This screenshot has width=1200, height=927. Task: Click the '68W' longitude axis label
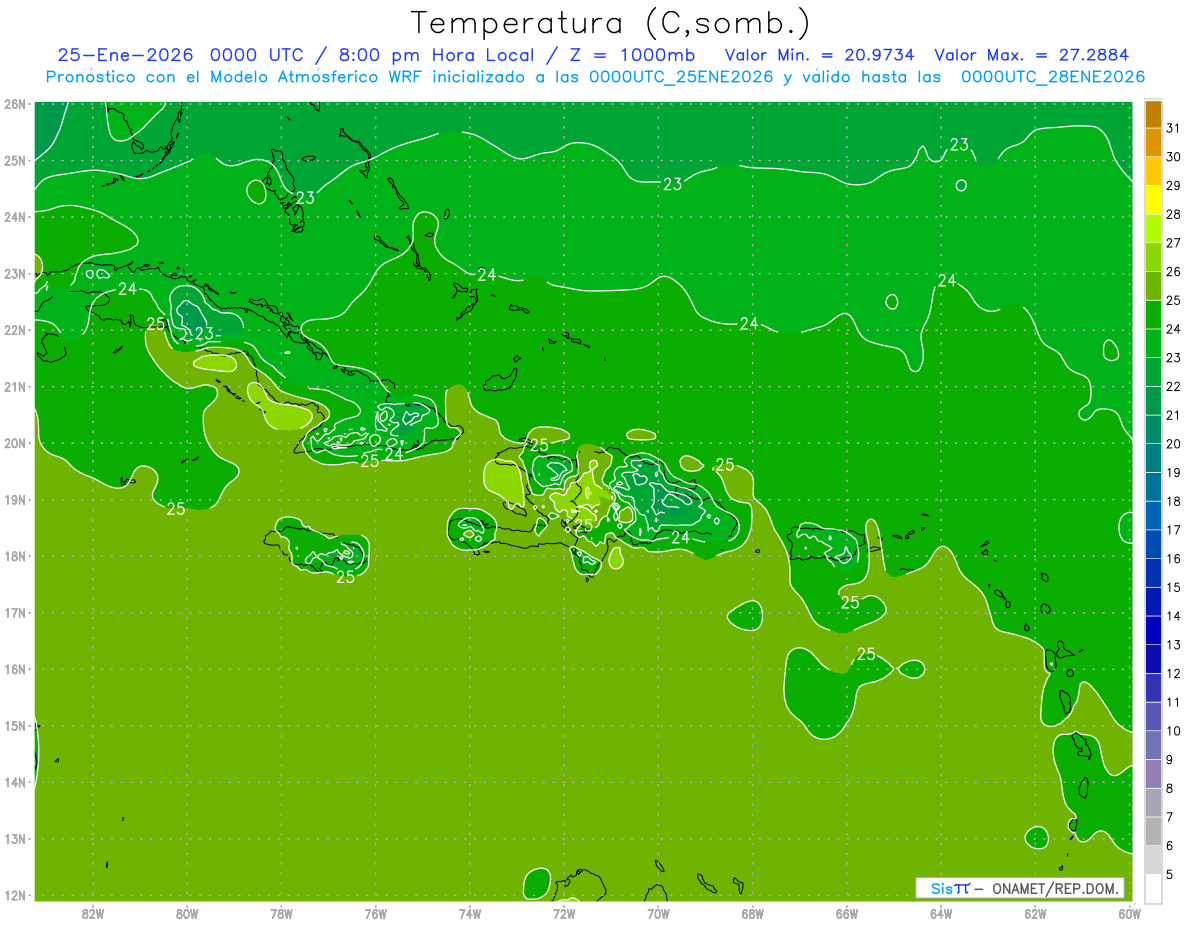753,913
